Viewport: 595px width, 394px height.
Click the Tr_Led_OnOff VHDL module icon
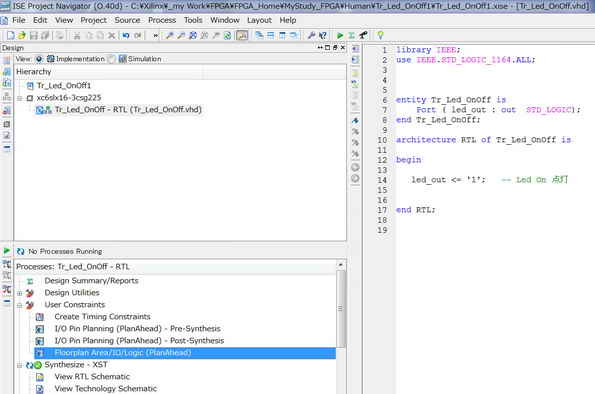pyautogui.click(x=44, y=110)
